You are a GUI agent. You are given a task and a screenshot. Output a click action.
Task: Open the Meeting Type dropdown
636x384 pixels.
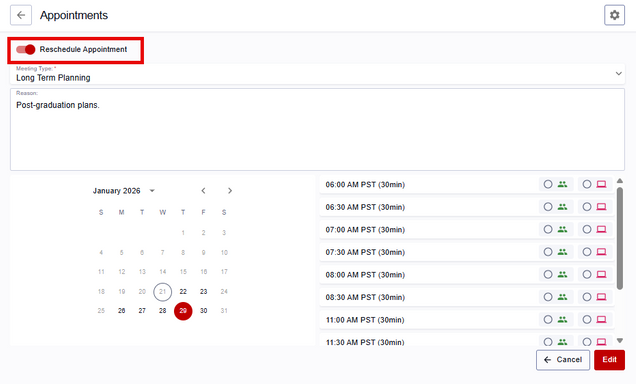pos(317,74)
